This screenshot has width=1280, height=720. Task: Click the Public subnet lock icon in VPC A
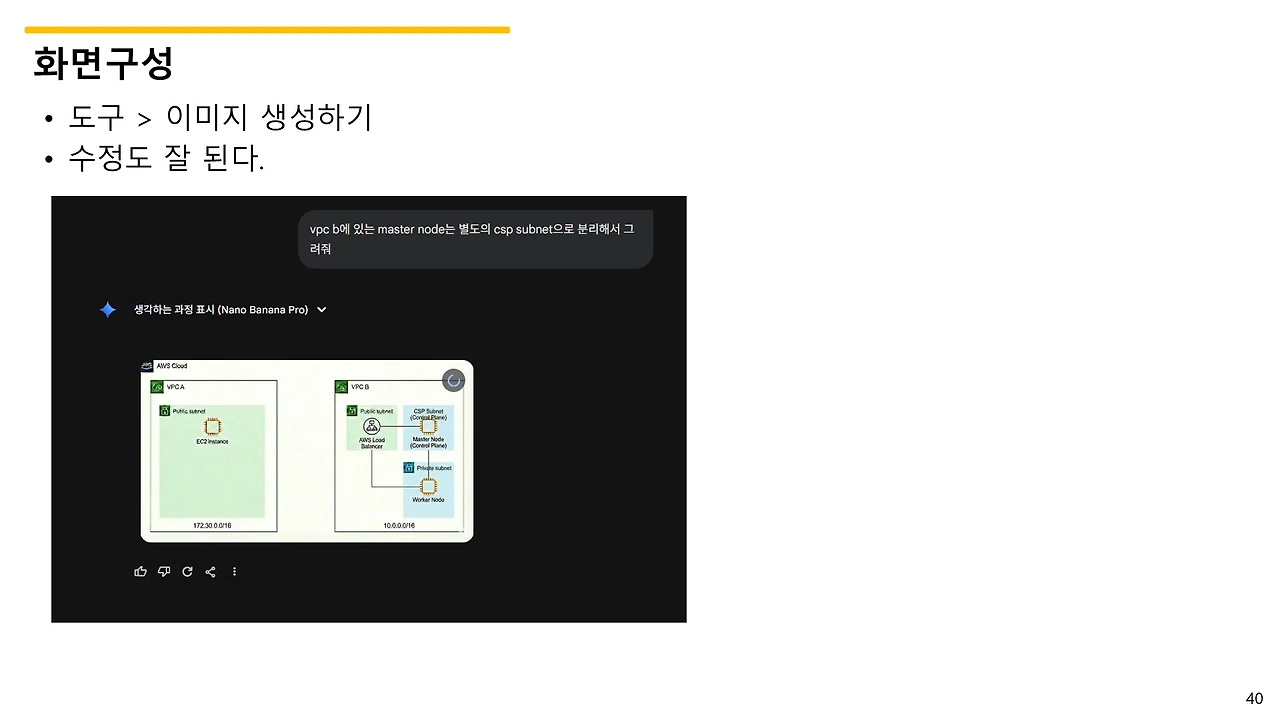coord(164,410)
